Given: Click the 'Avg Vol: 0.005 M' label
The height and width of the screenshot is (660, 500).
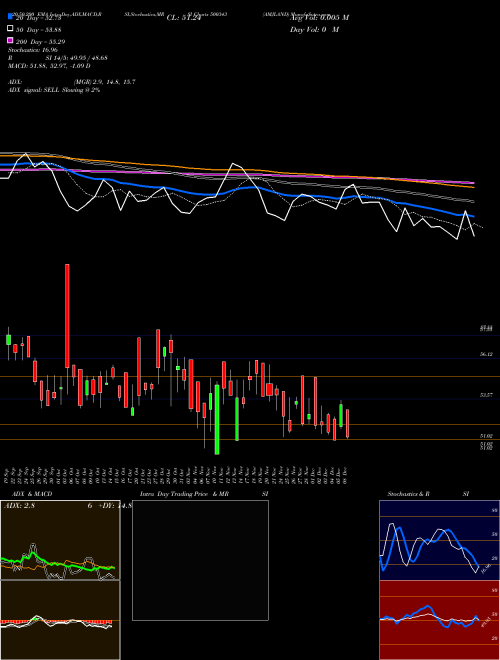Looking at the screenshot, I should click(x=319, y=18).
